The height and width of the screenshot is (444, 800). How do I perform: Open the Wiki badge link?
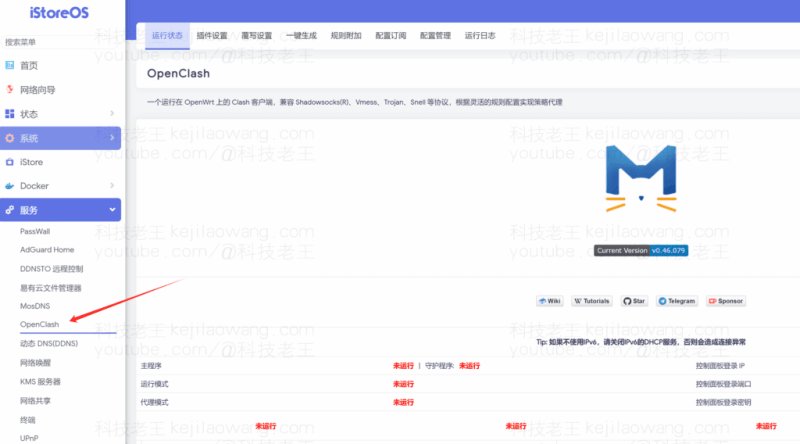coord(549,301)
